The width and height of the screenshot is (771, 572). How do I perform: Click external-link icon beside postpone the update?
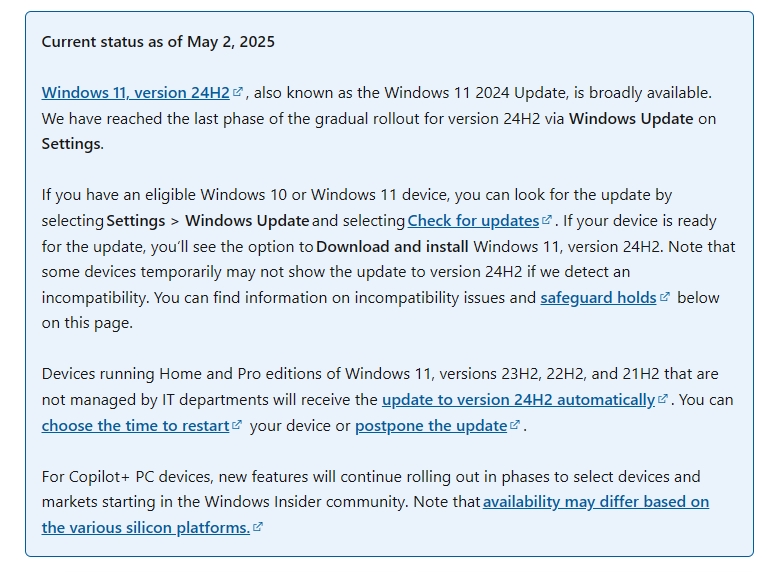coord(515,424)
